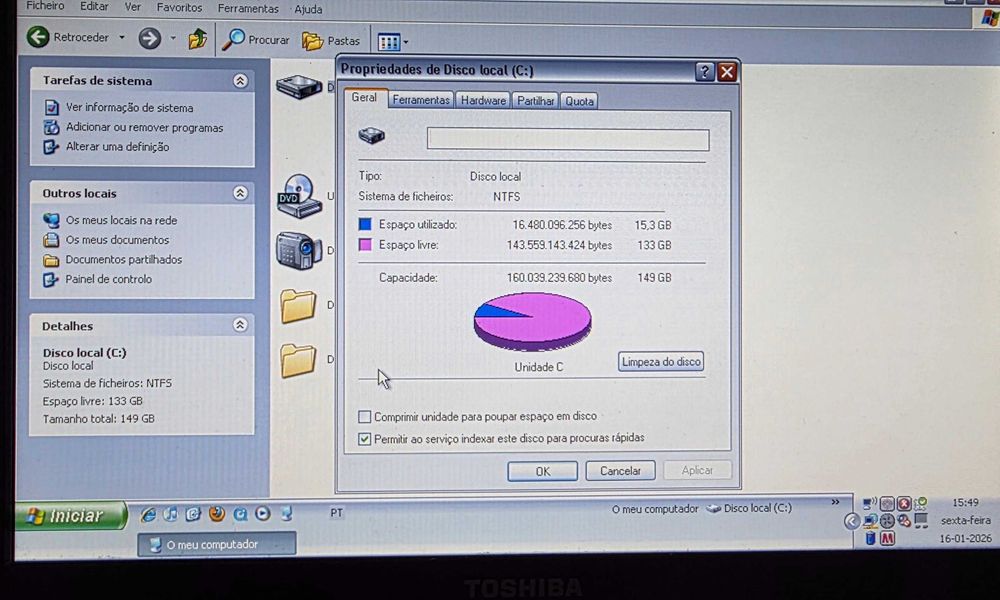Click the disk drive icon beside label field
This screenshot has height=600, width=1000.
[372, 135]
